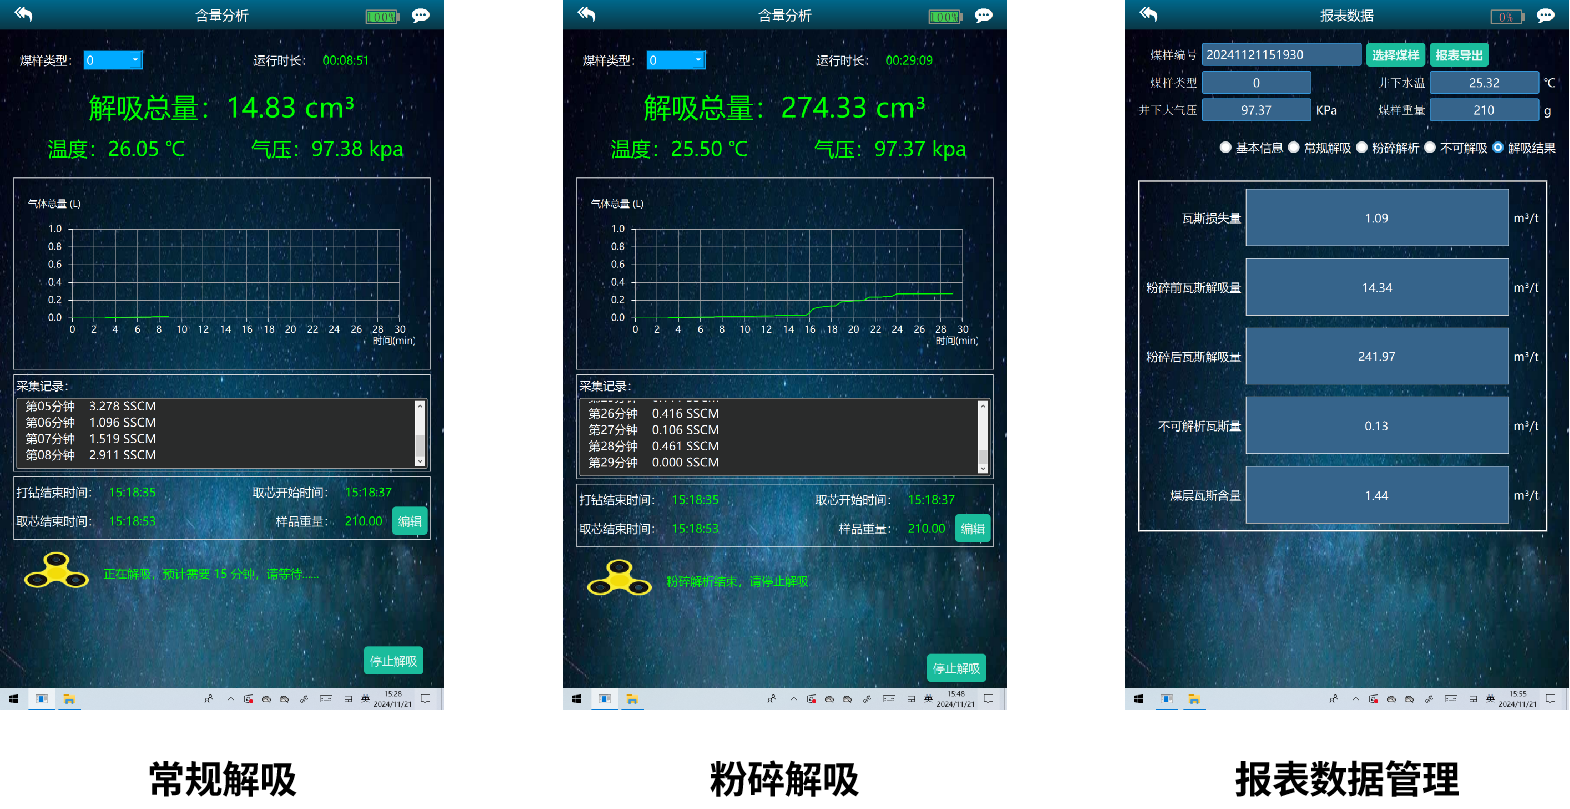Click back arrow in 报表数据 screen header
1570x809 pixels.
1148,14
